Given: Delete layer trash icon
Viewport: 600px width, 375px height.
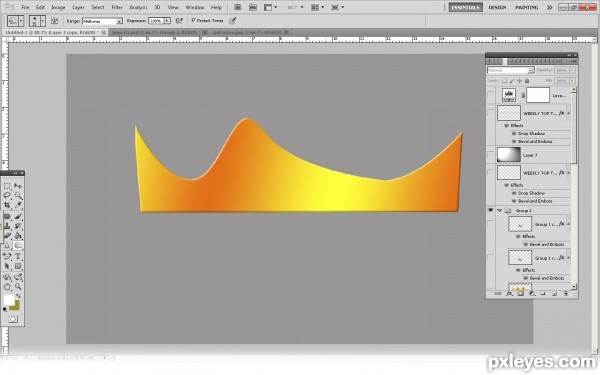Looking at the screenshot, I should (566, 294).
